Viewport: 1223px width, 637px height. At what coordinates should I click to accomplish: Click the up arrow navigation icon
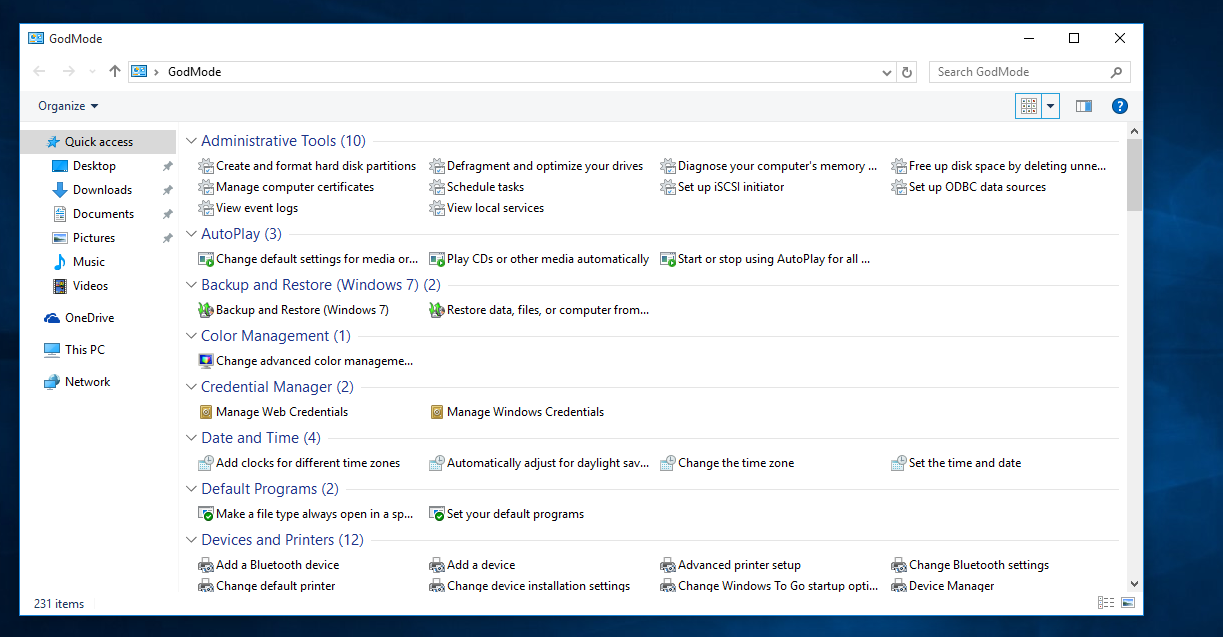coord(115,71)
